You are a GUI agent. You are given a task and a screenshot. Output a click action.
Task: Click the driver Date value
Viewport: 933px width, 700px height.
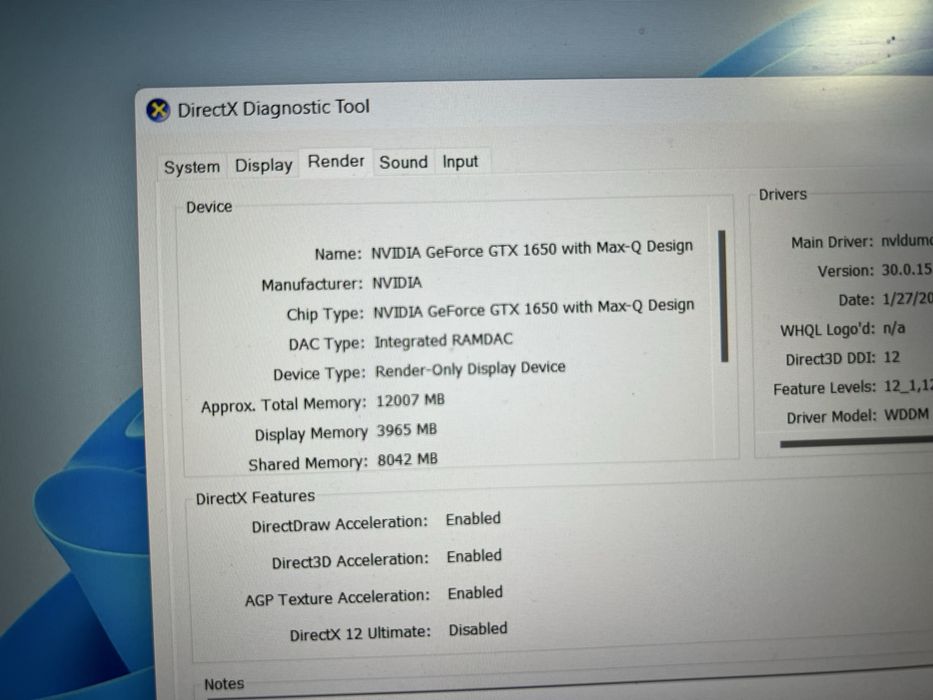point(907,299)
